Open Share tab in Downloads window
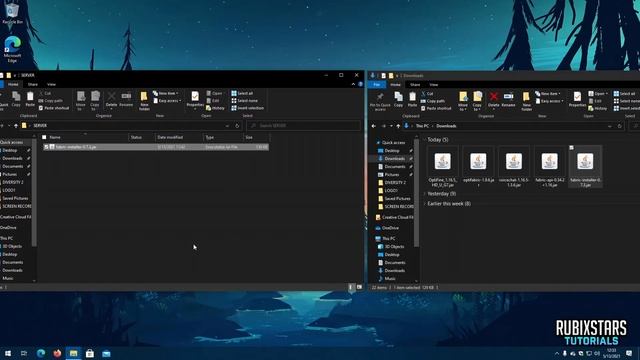Image resolution: width=640 pixels, height=360 pixels. 415,85
